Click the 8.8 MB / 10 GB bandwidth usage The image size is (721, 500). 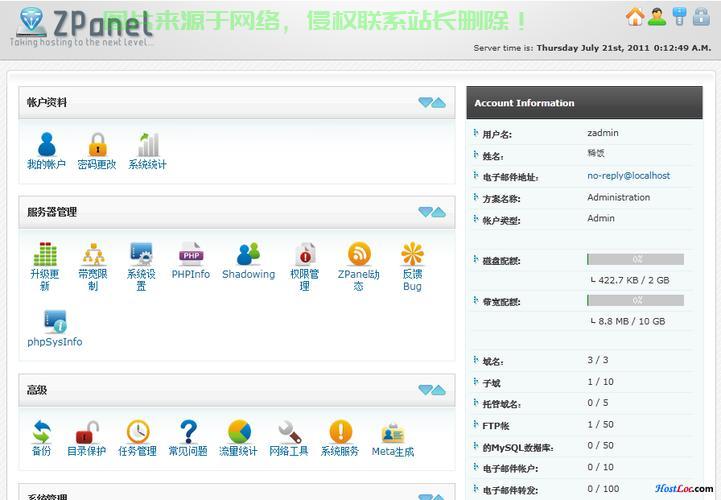click(632, 322)
